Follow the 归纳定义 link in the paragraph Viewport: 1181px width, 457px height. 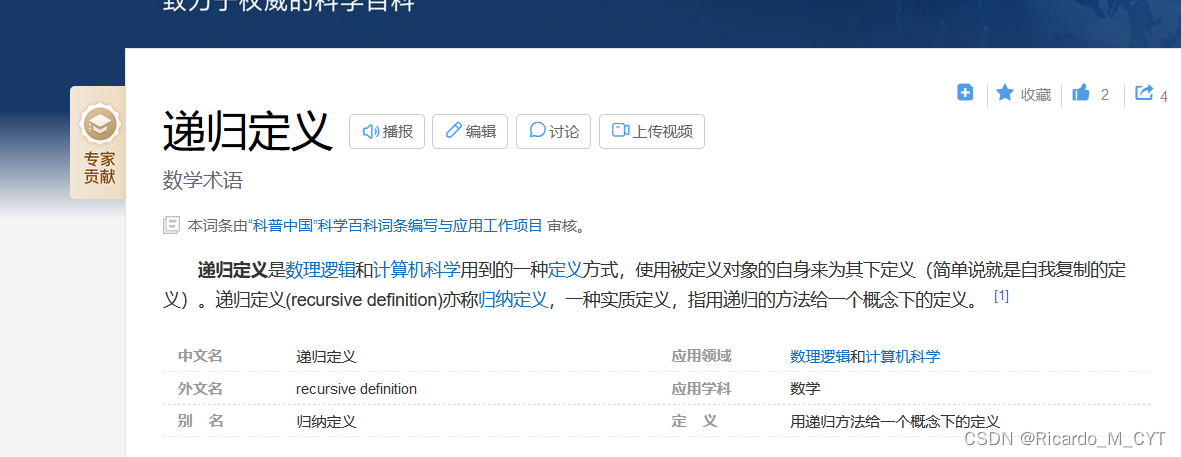click(513, 300)
